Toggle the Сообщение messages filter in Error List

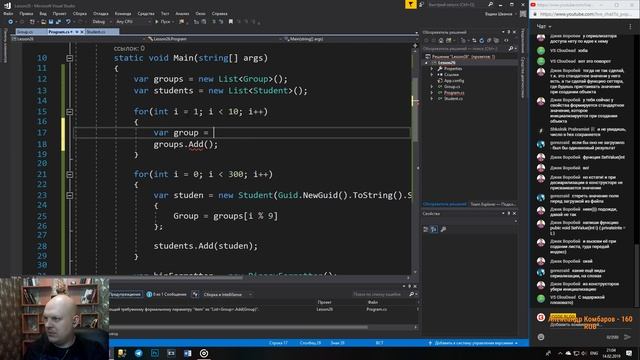pyautogui.click(x=167, y=294)
